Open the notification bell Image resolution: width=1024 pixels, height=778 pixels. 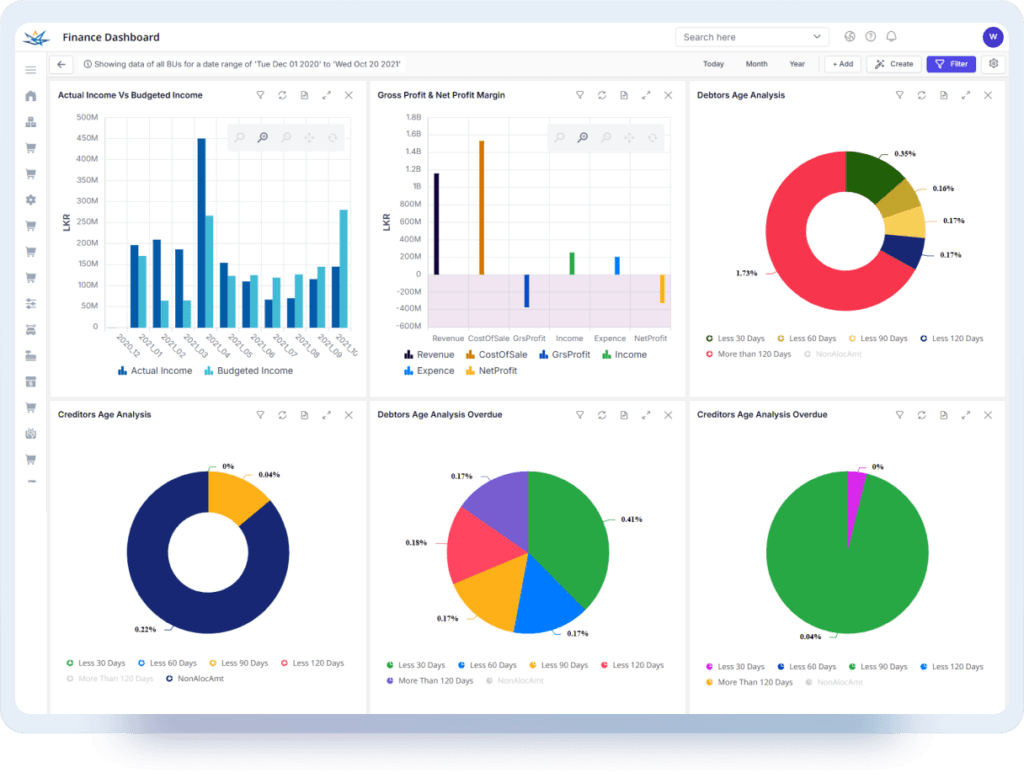point(891,37)
